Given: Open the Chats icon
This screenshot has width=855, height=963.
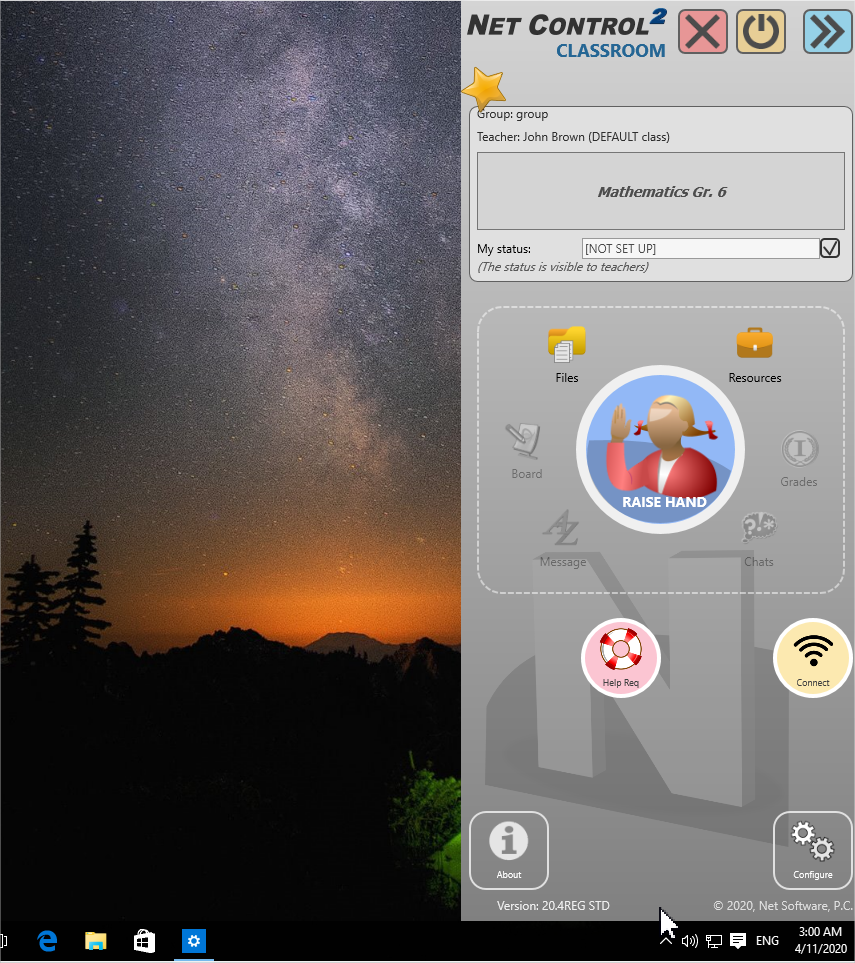Looking at the screenshot, I should 759,539.
